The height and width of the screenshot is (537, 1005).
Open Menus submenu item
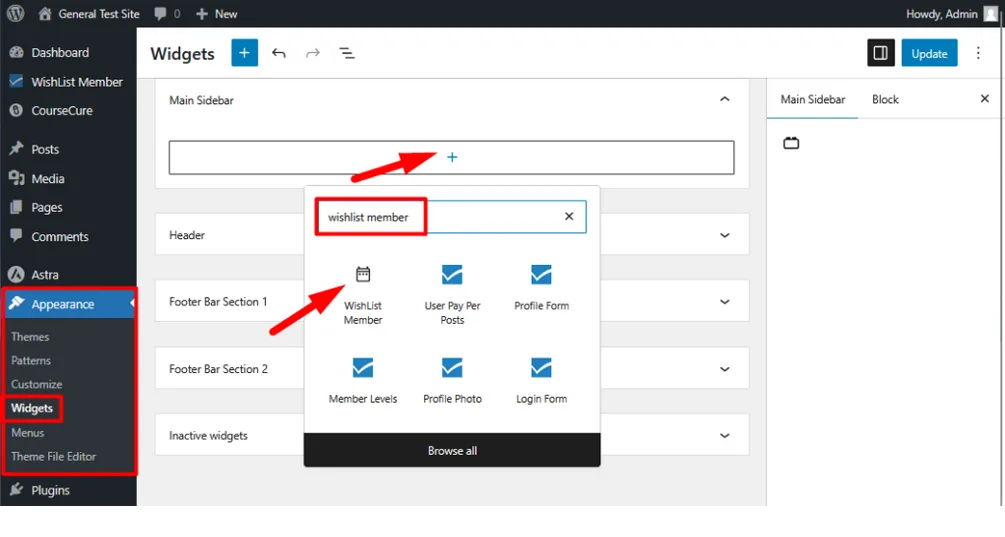[x=28, y=433]
